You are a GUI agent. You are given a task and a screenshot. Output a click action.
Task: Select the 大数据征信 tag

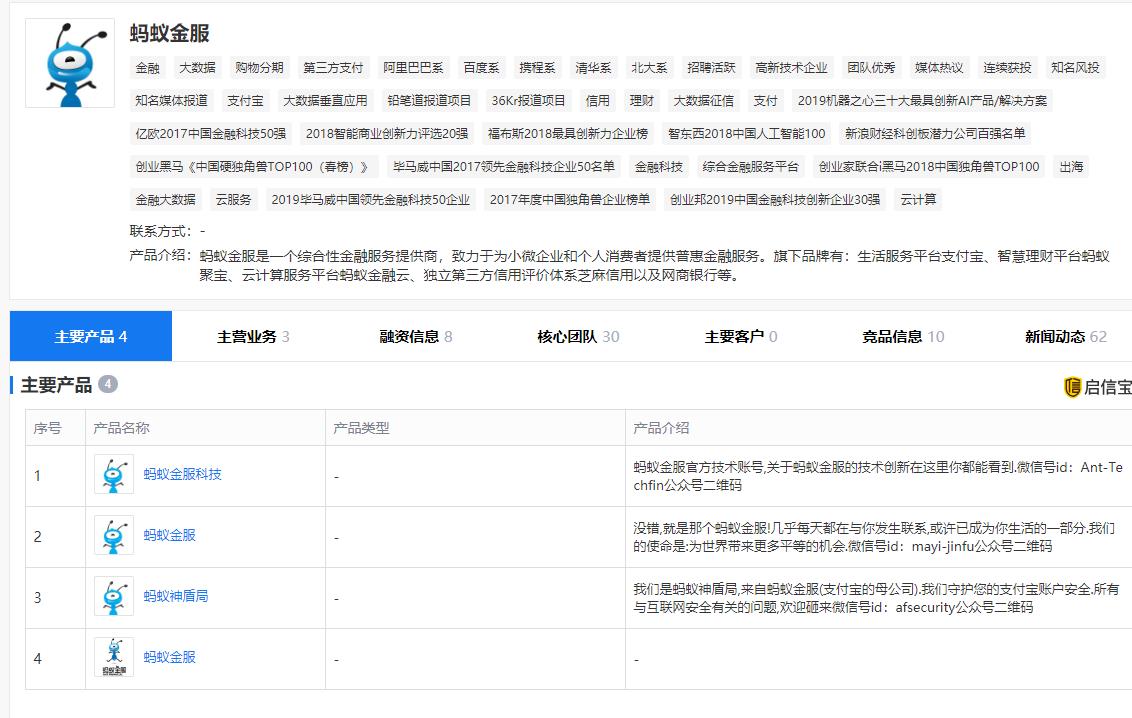click(x=704, y=101)
